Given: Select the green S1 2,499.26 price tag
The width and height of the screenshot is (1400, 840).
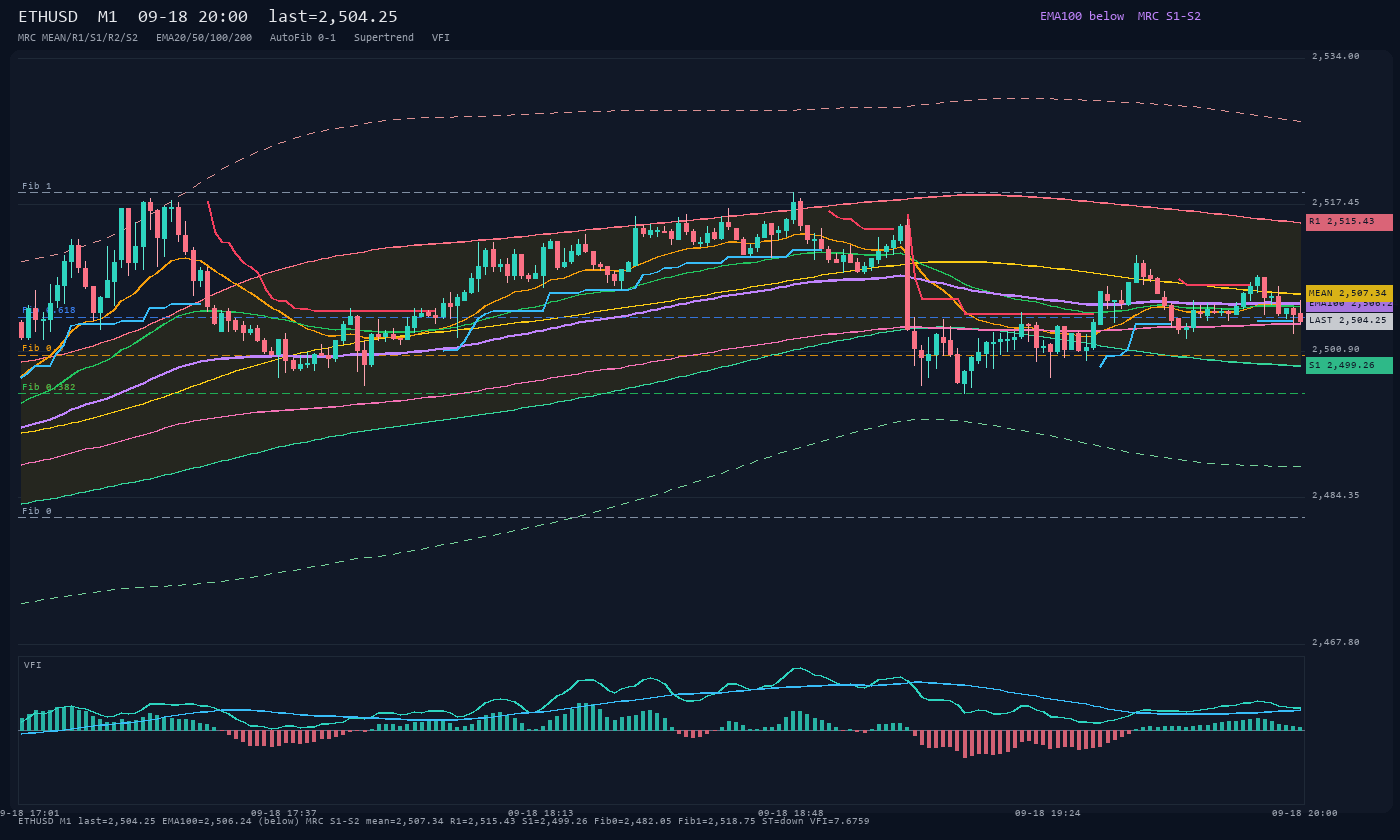Looking at the screenshot, I should (1349, 366).
